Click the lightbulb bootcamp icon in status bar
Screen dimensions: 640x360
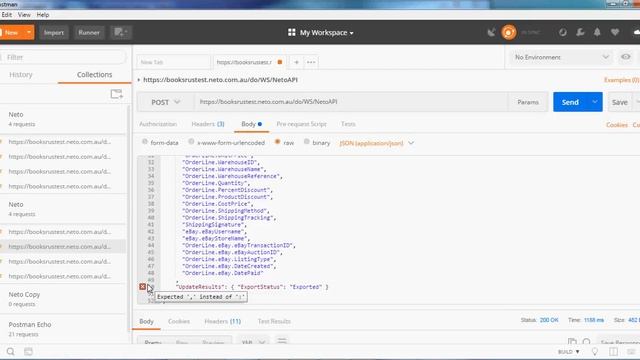click(595, 351)
